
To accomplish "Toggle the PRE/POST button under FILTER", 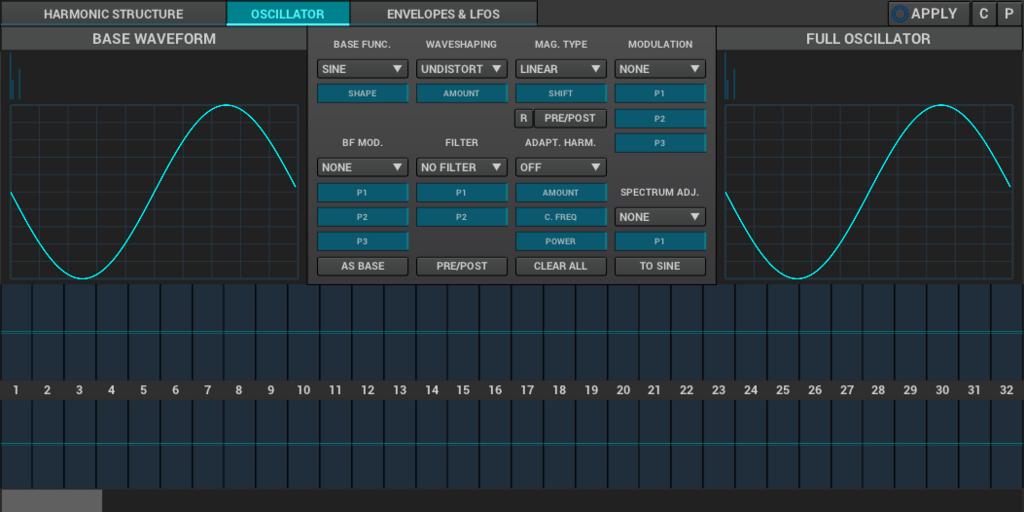I will point(462,266).
